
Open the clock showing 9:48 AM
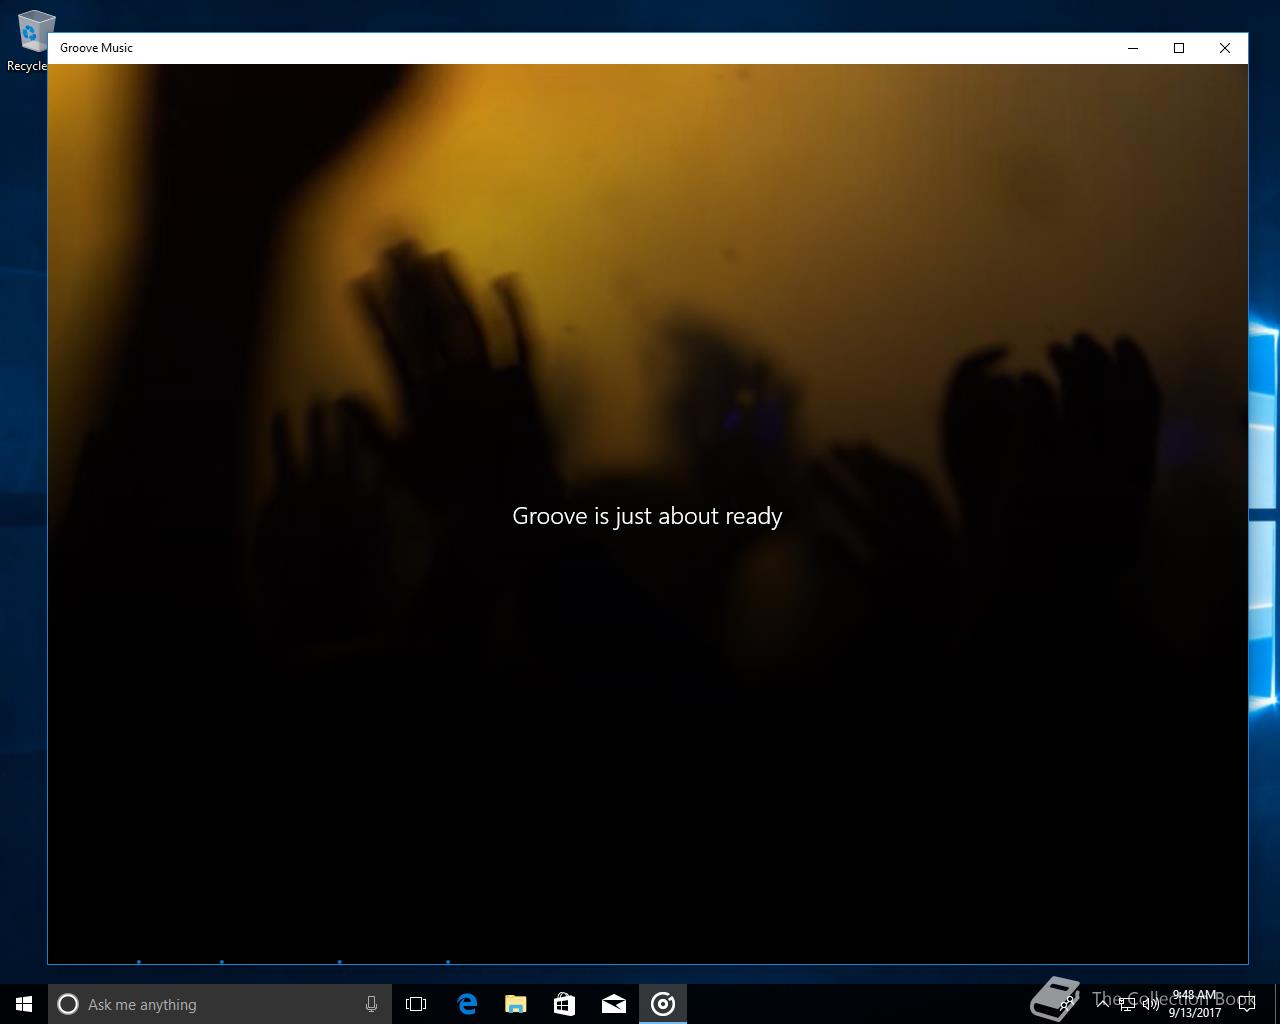[1194, 1004]
